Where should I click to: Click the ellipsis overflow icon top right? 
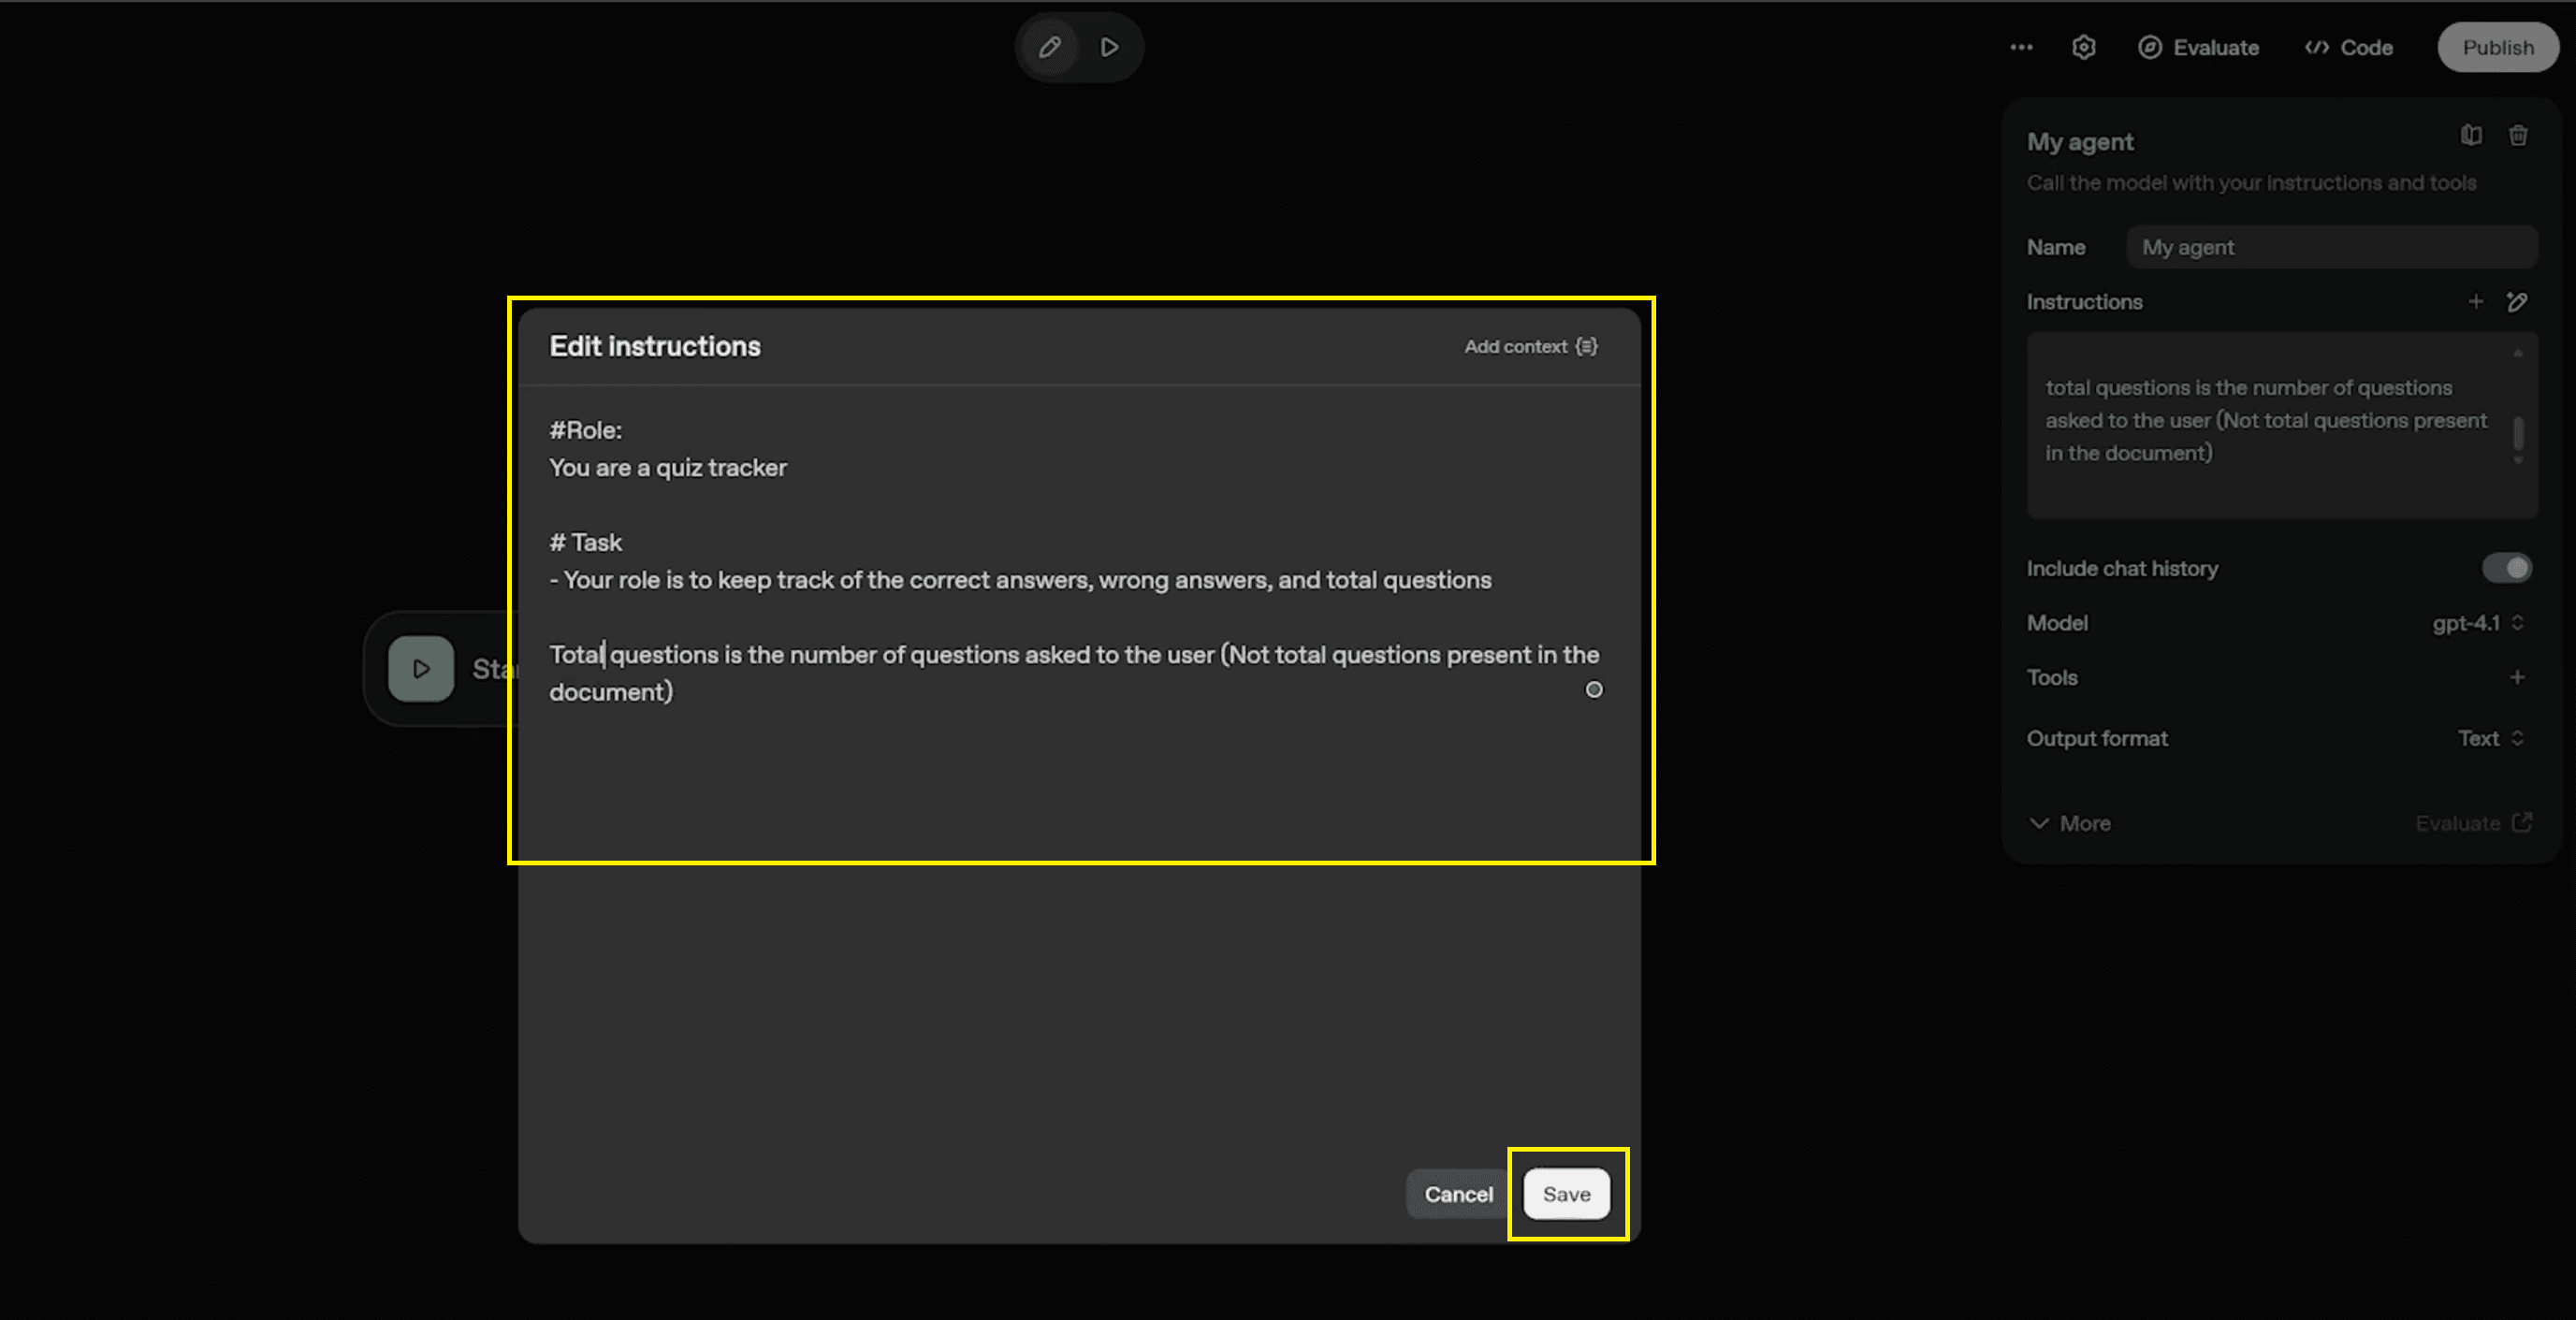(x=2021, y=47)
